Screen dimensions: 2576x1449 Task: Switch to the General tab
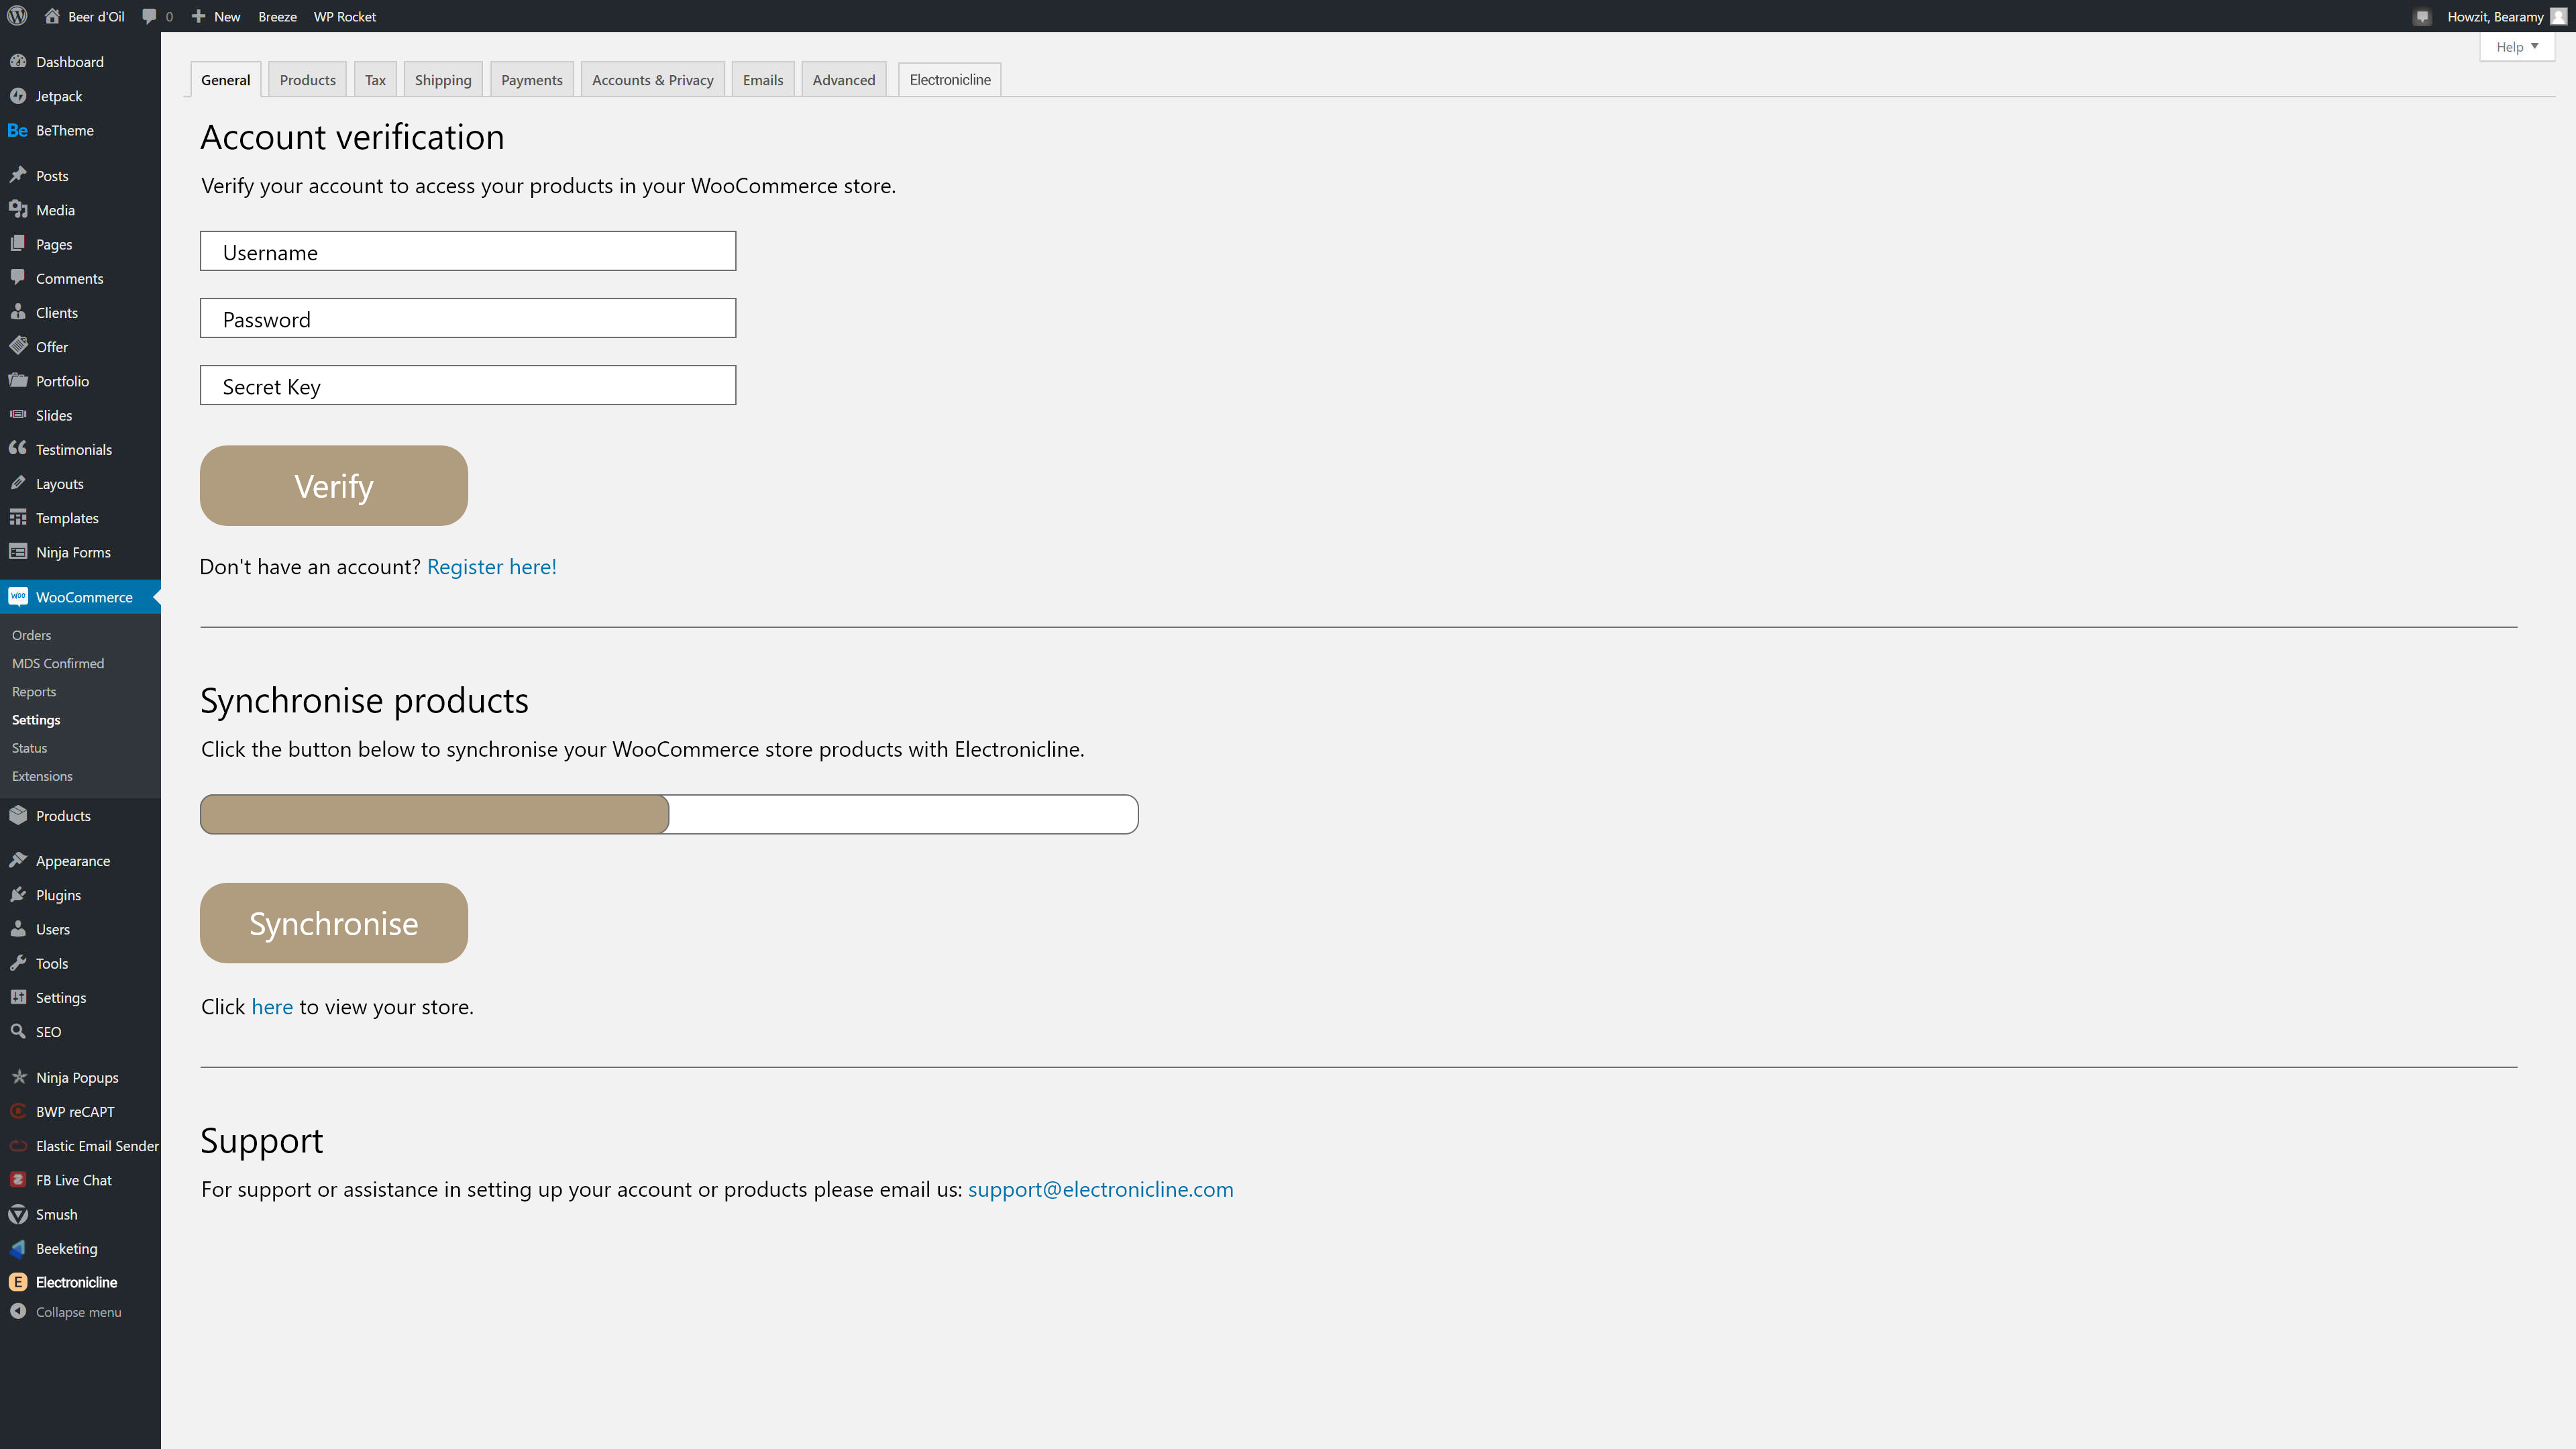226,80
